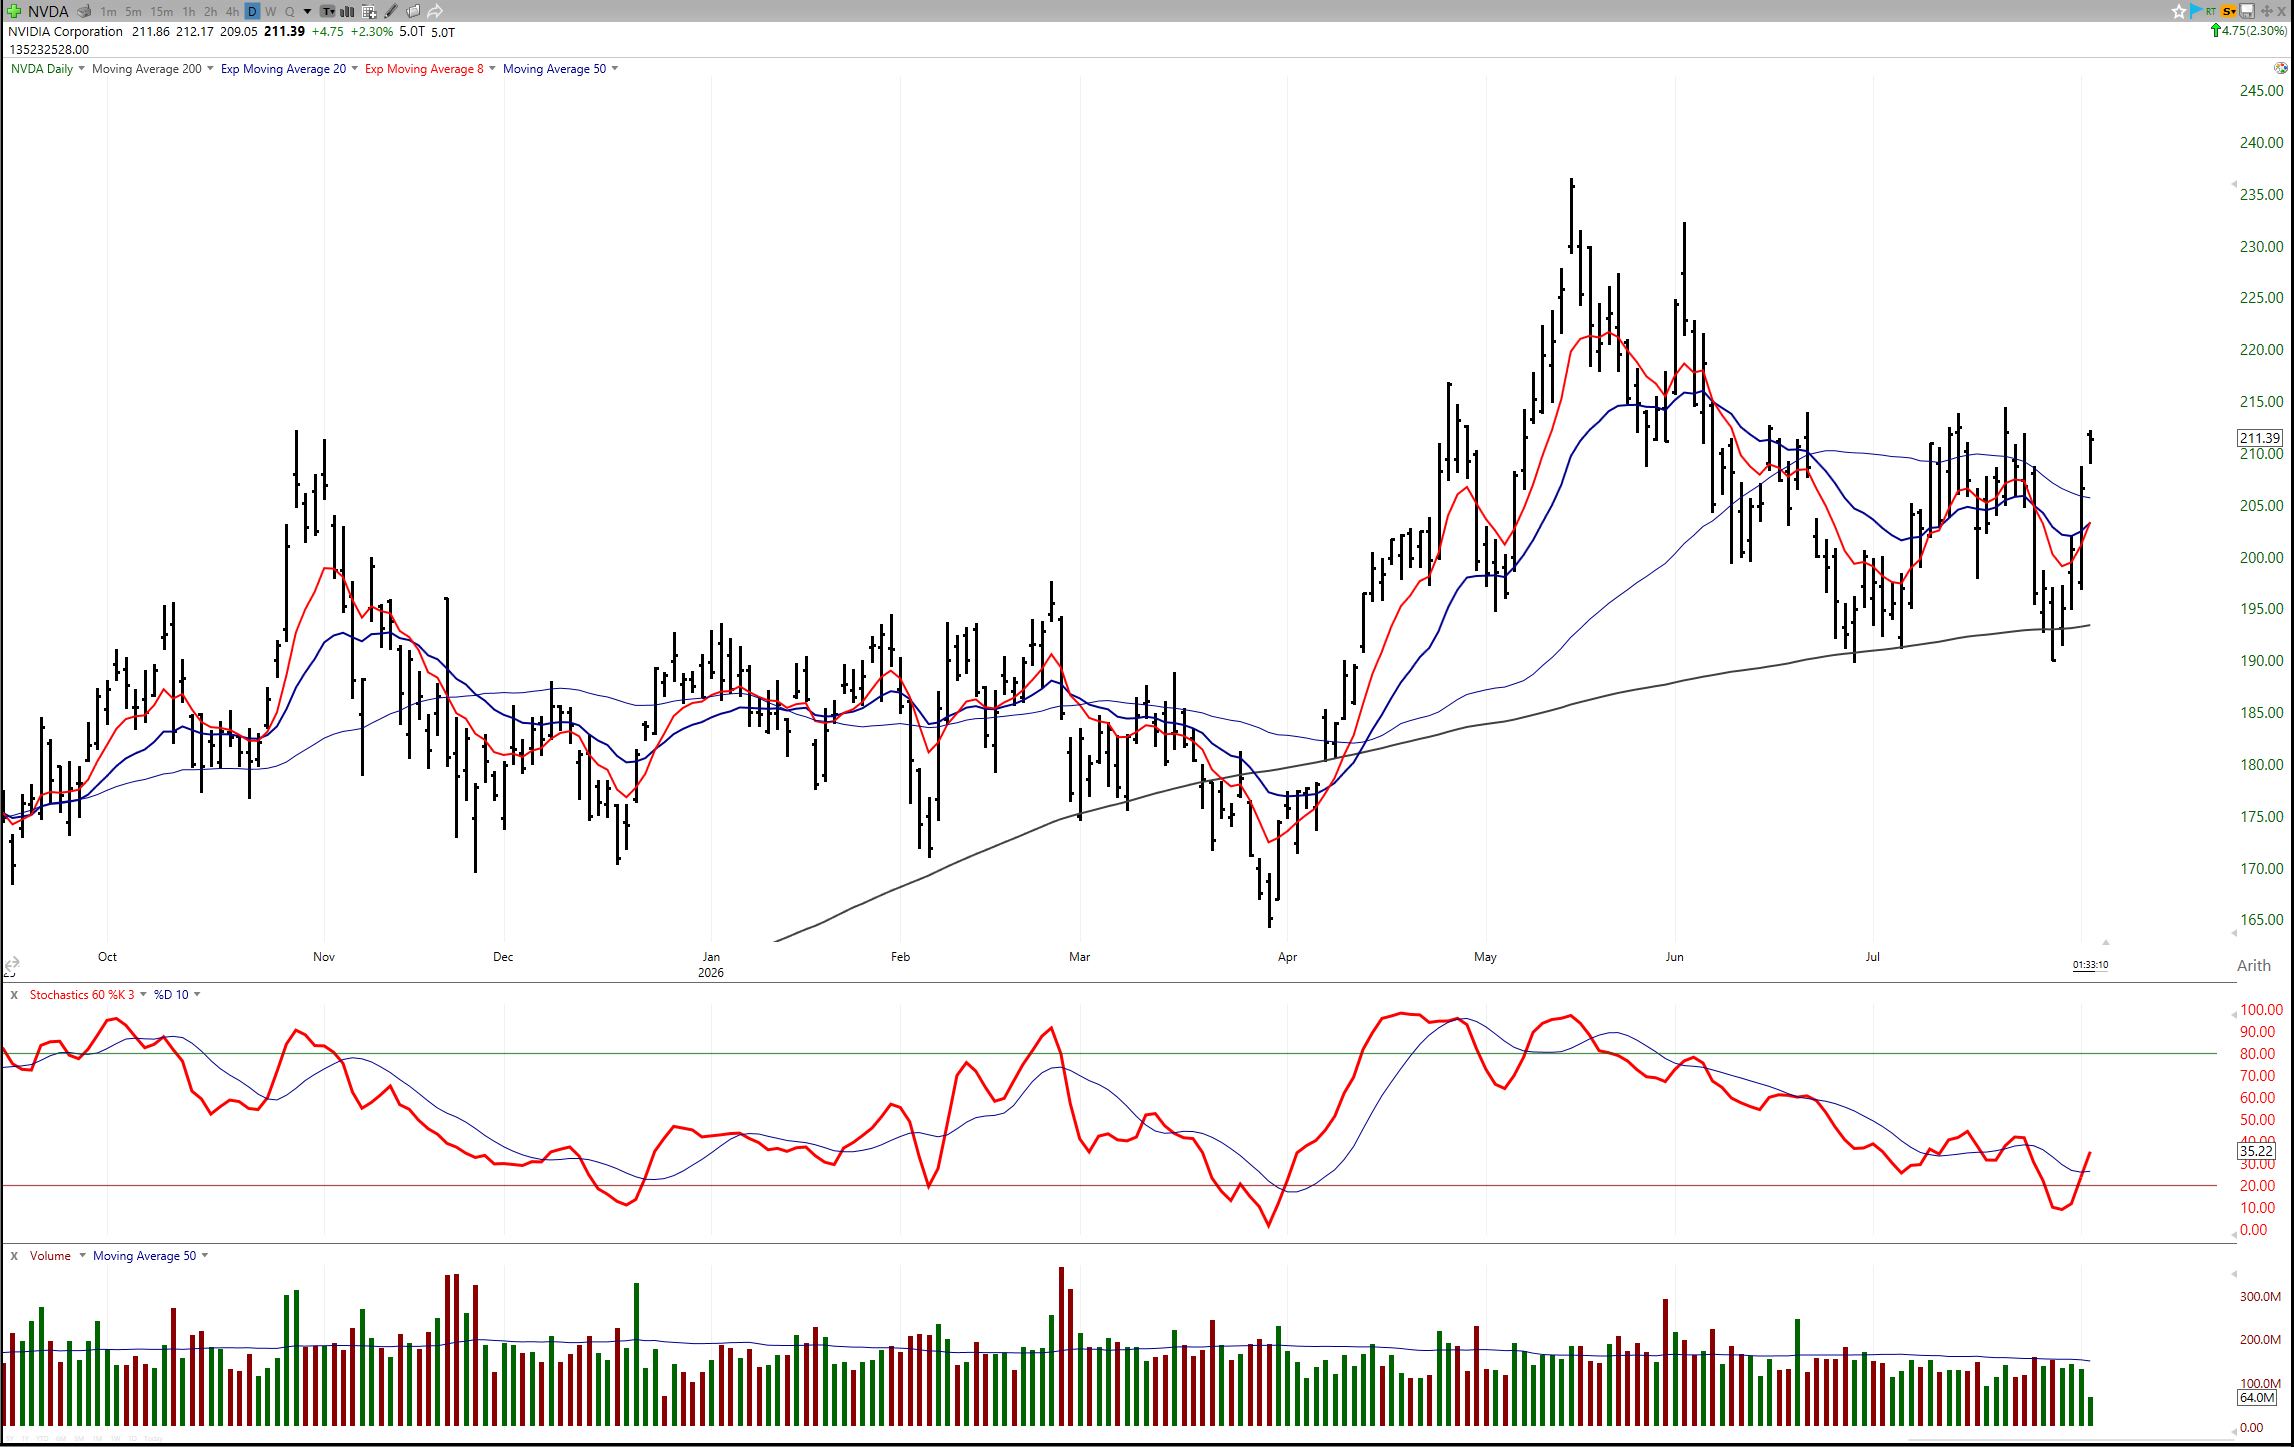Close the Volume indicator pane
This screenshot has height=1447, width=2294.
[x=14, y=1256]
